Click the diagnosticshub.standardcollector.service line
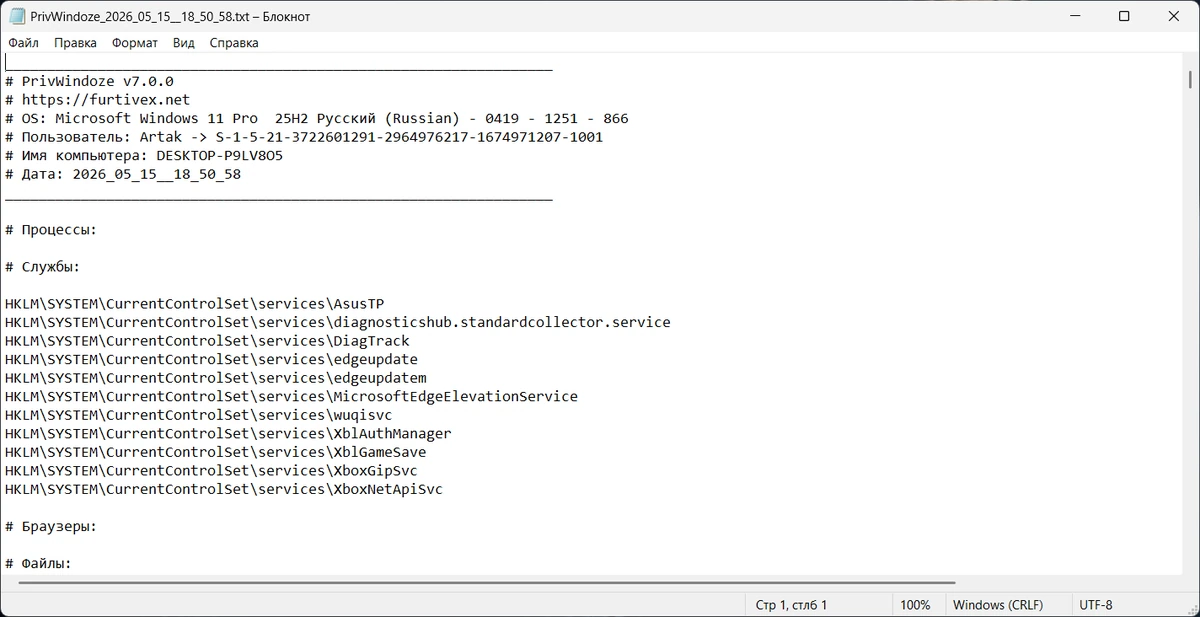Image resolution: width=1200 pixels, height=617 pixels. [337, 322]
